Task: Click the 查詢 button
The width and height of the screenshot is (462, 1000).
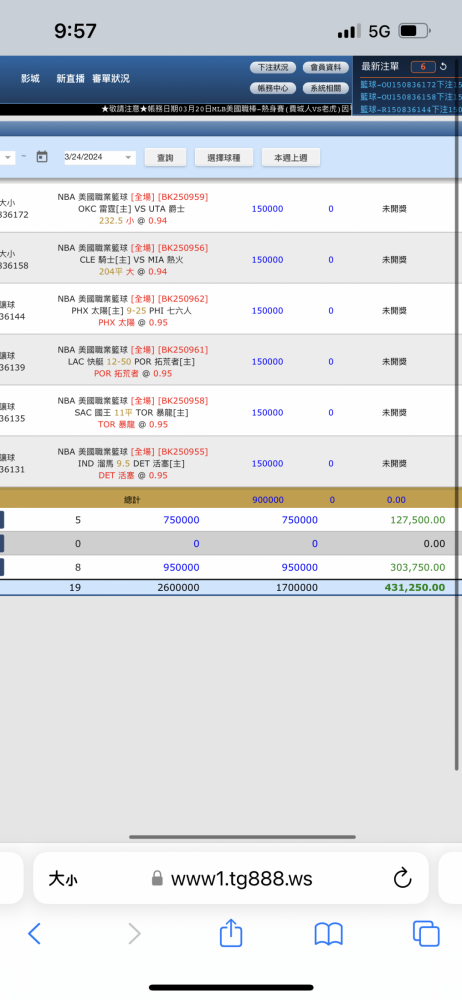Action: point(165,158)
